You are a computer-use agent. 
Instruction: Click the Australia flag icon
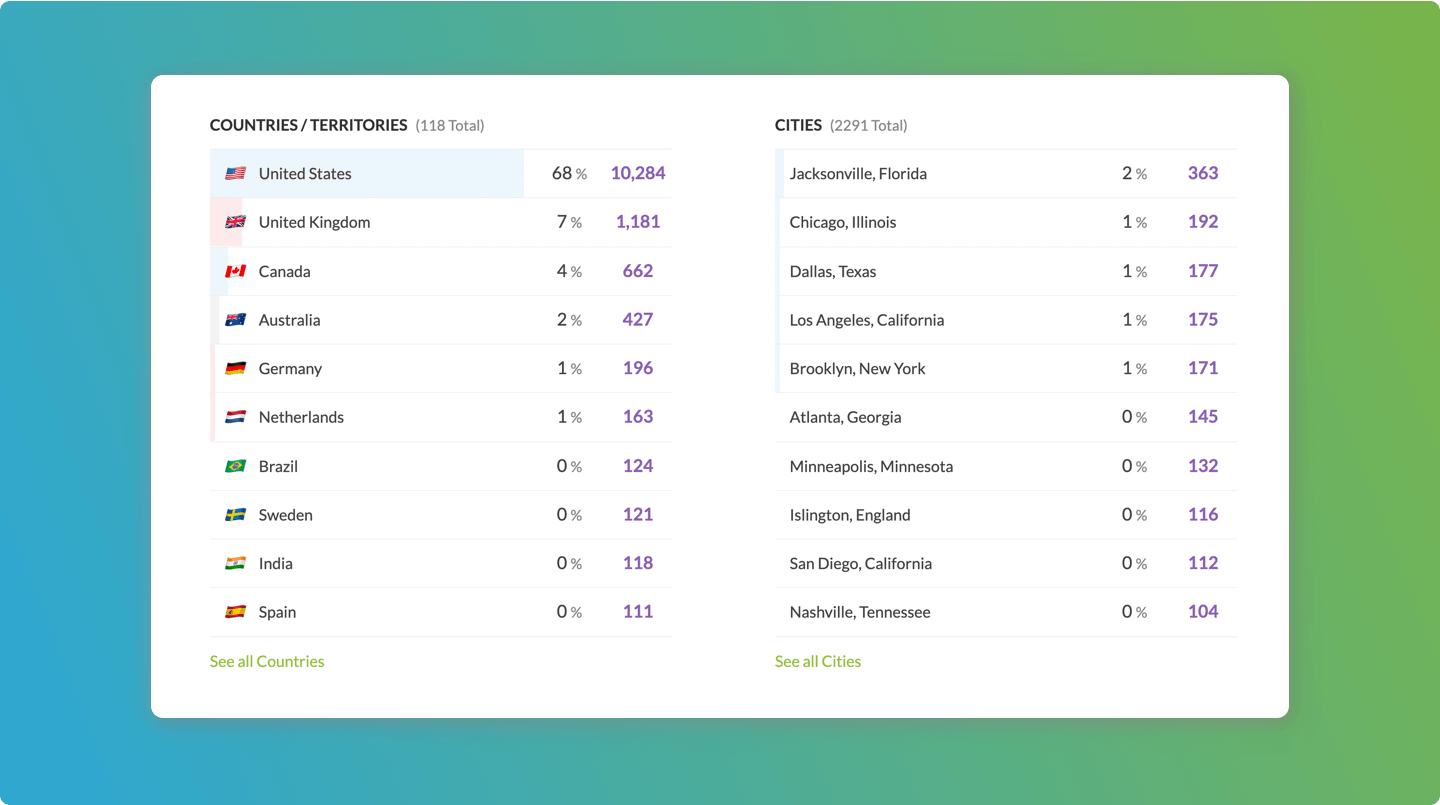click(235, 320)
